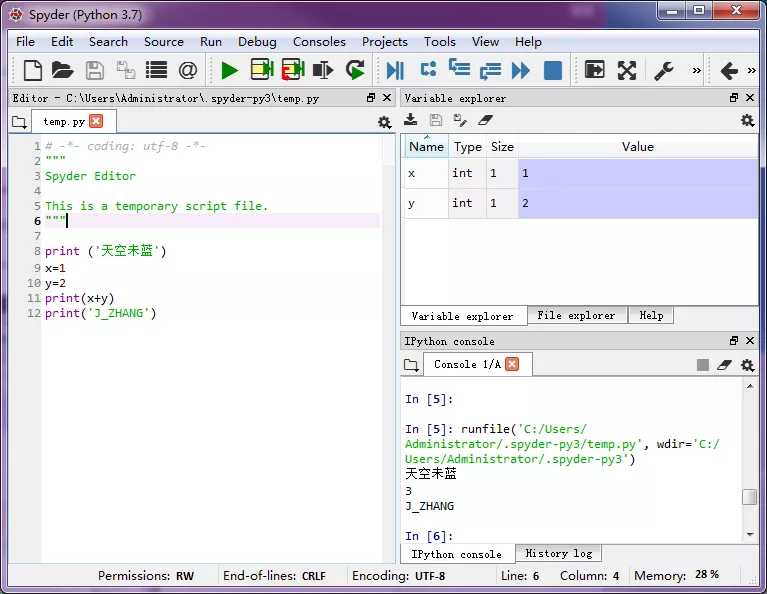Select value cell of variable x
The width and height of the screenshot is (767, 594).
[638, 173]
